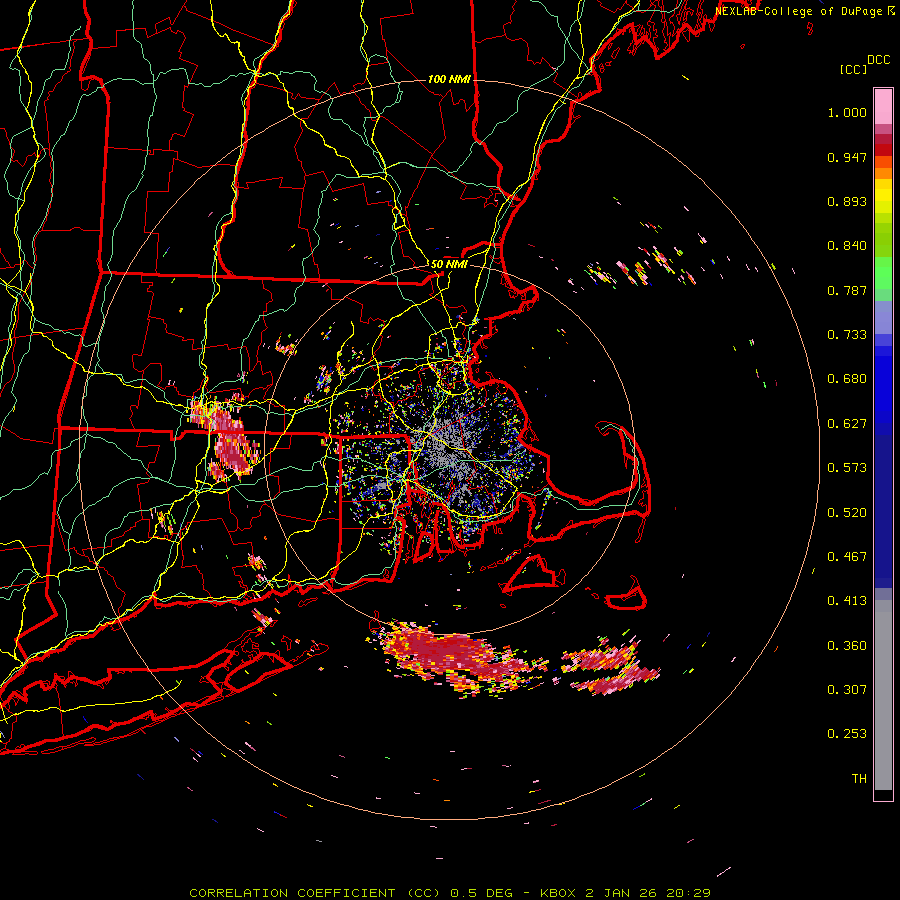Click the 0.947 scale value
This screenshot has width=900, height=900.
pos(847,157)
